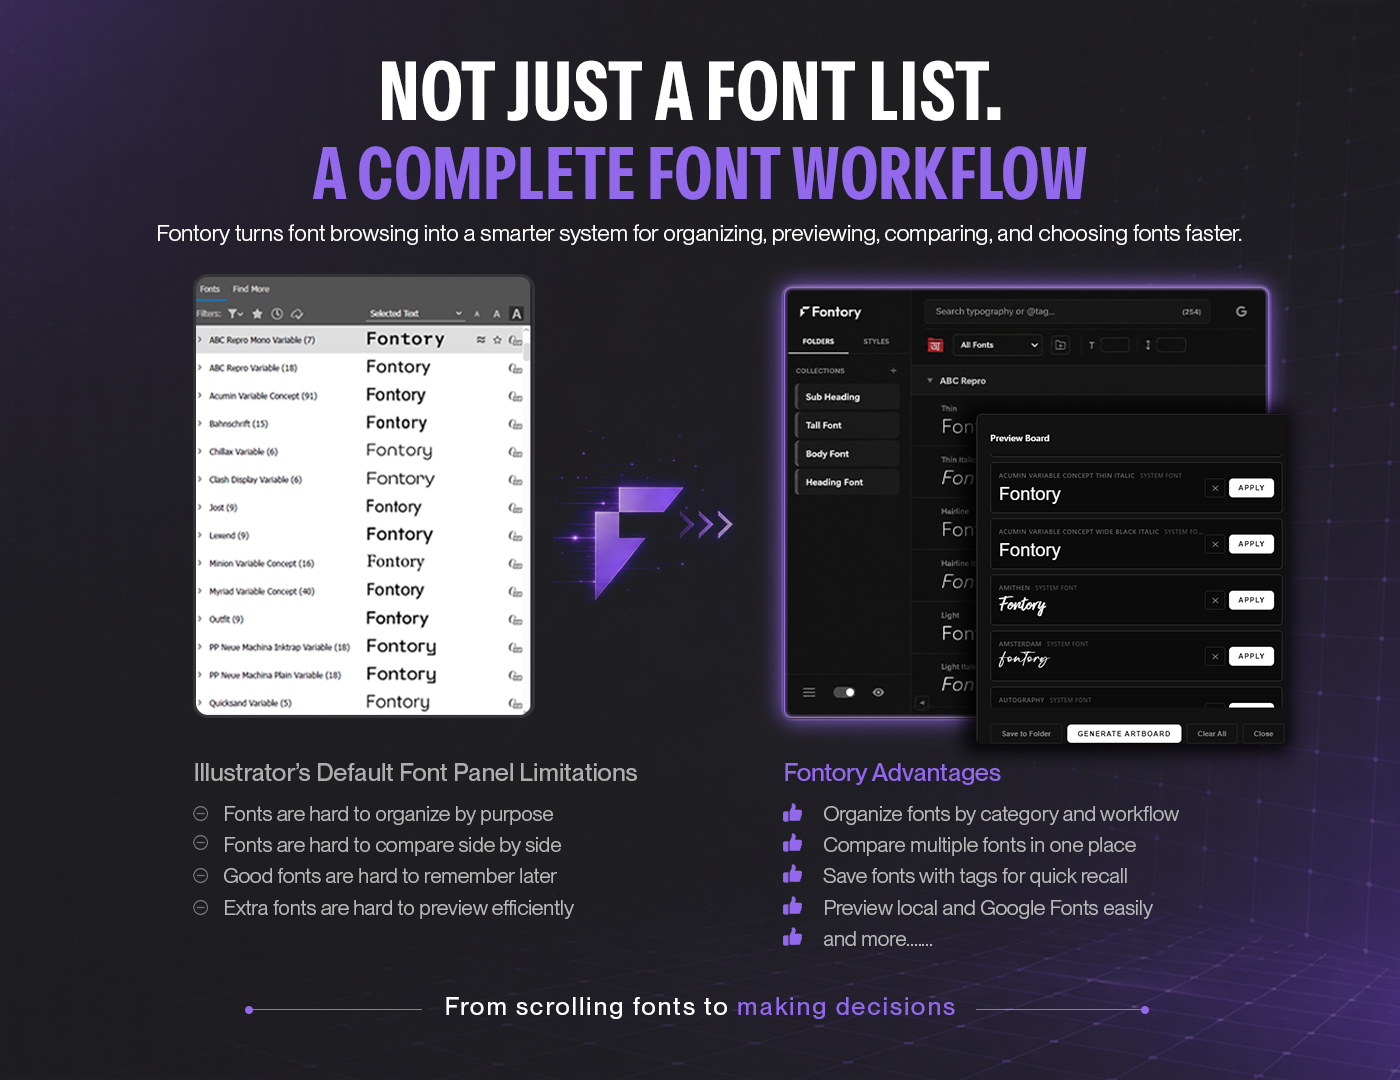Add a new collection with plus icon
The width and height of the screenshot is (1400, 1080).
[x=893, y=371]
